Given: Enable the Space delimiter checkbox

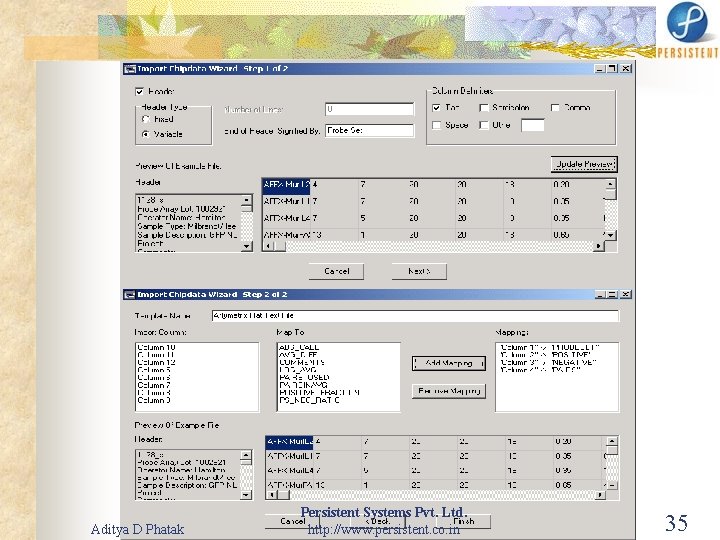Looking at the screenshot, I should click(436, 125).
